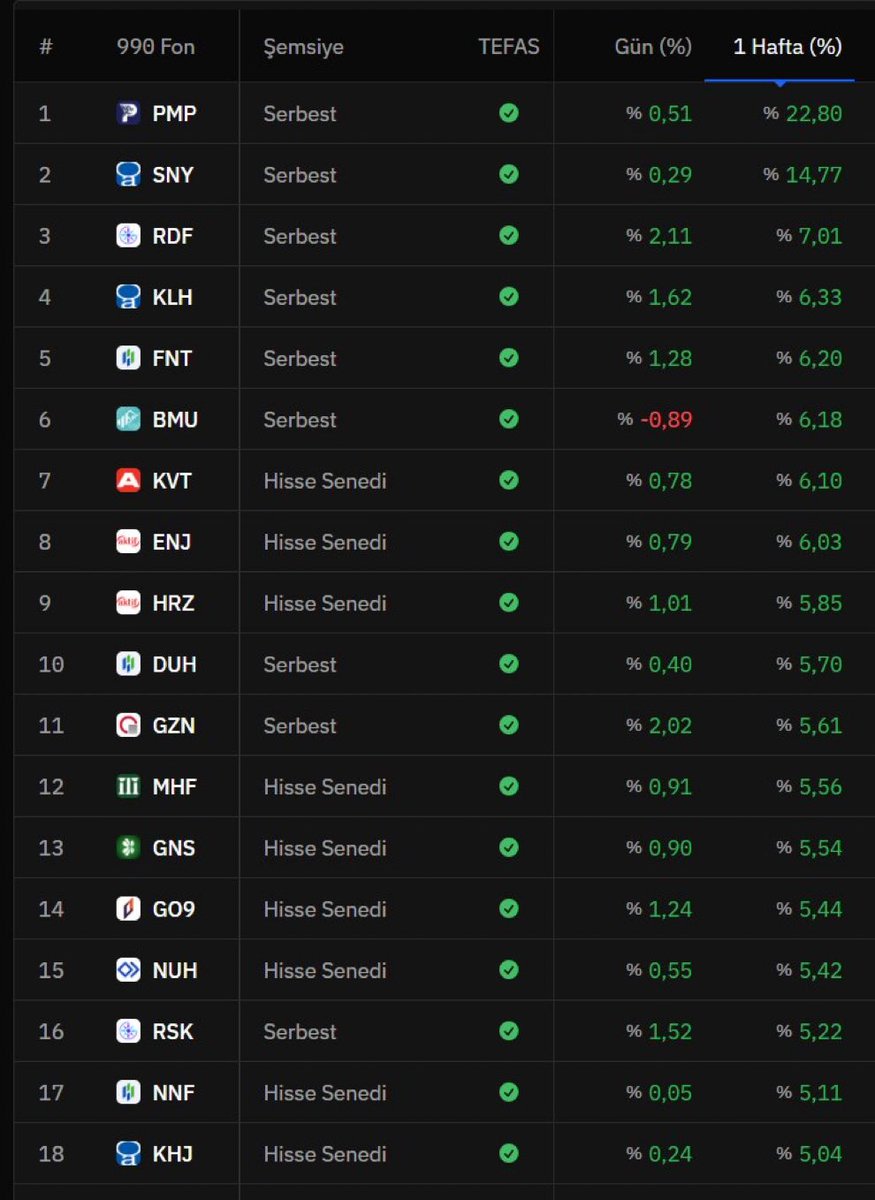Click the FNT fund logo icon

point(128,358)
